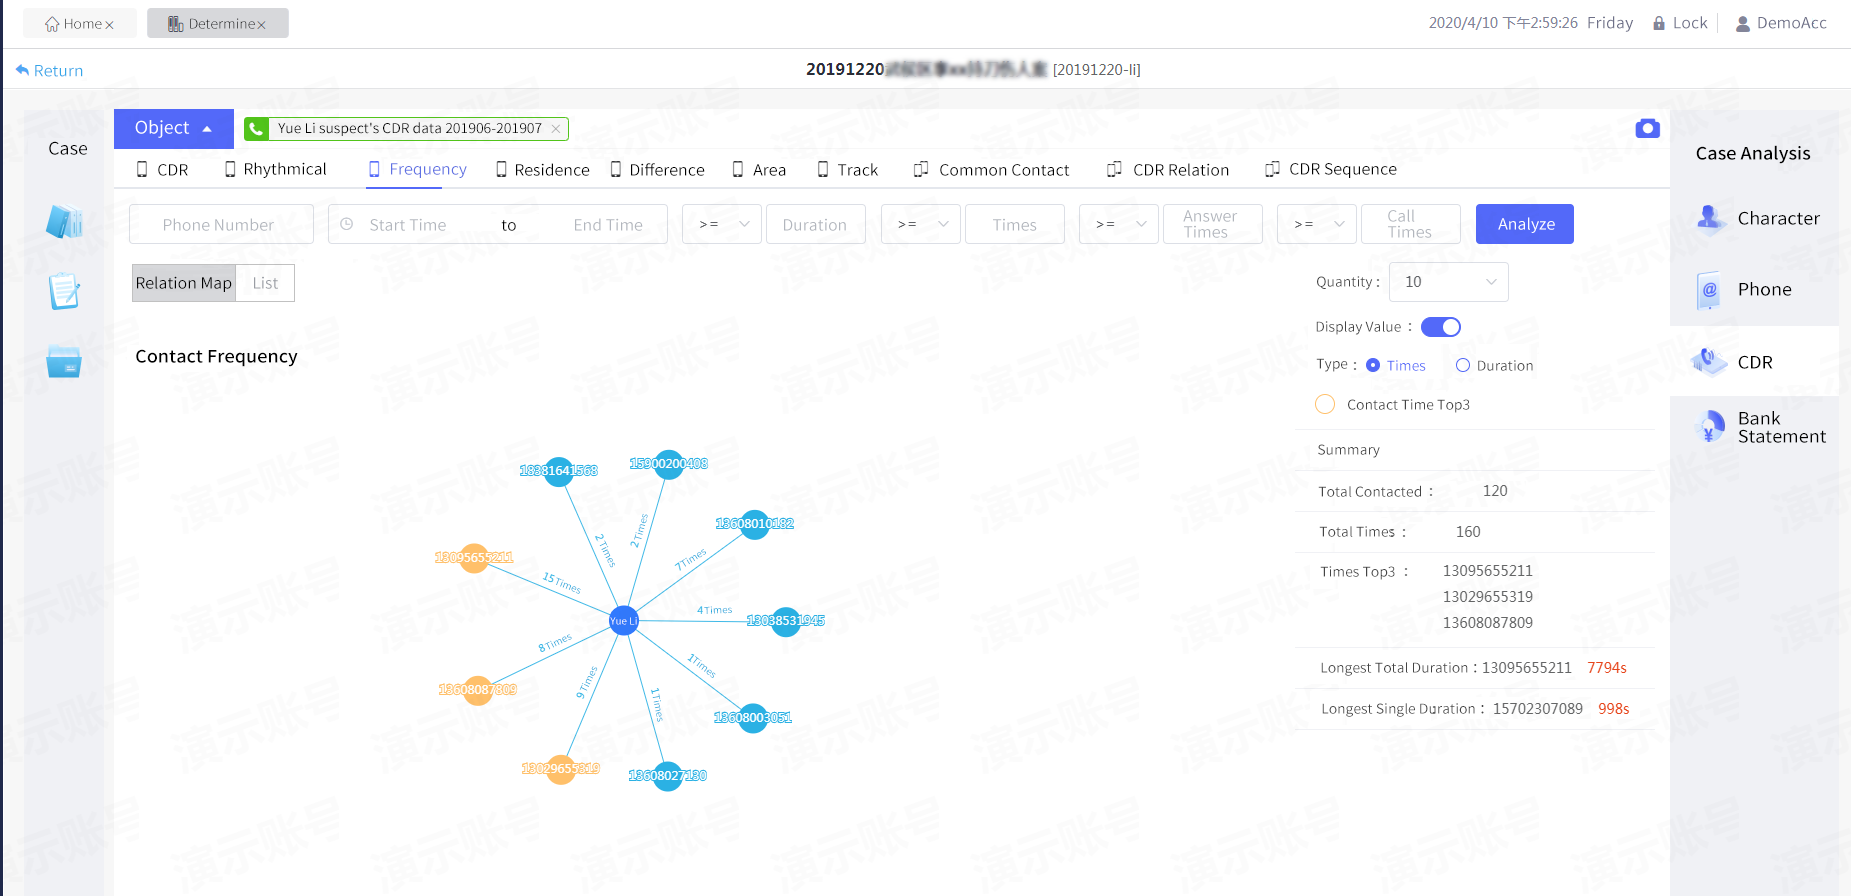Viewport: 1851px width, 896px height.
Task: Click the Return link
Action: pyautogui.click(x=49, y=71)
